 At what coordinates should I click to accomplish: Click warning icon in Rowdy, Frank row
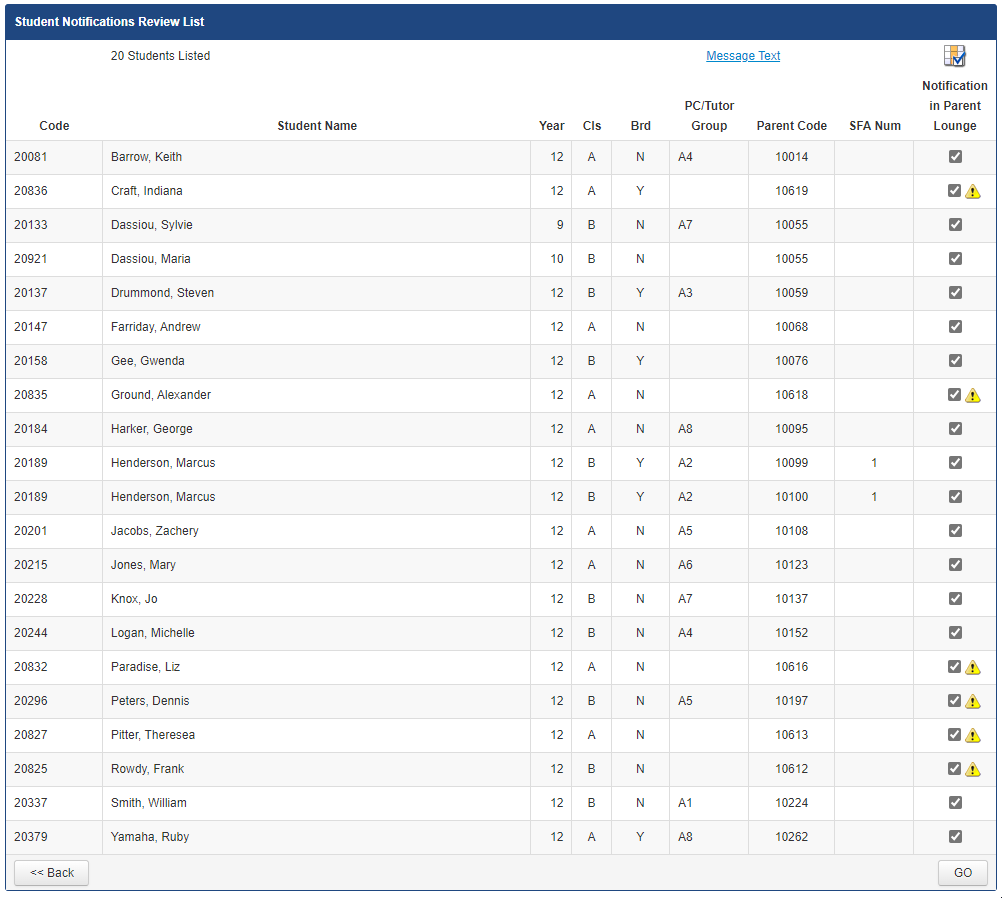pos(973,769)
